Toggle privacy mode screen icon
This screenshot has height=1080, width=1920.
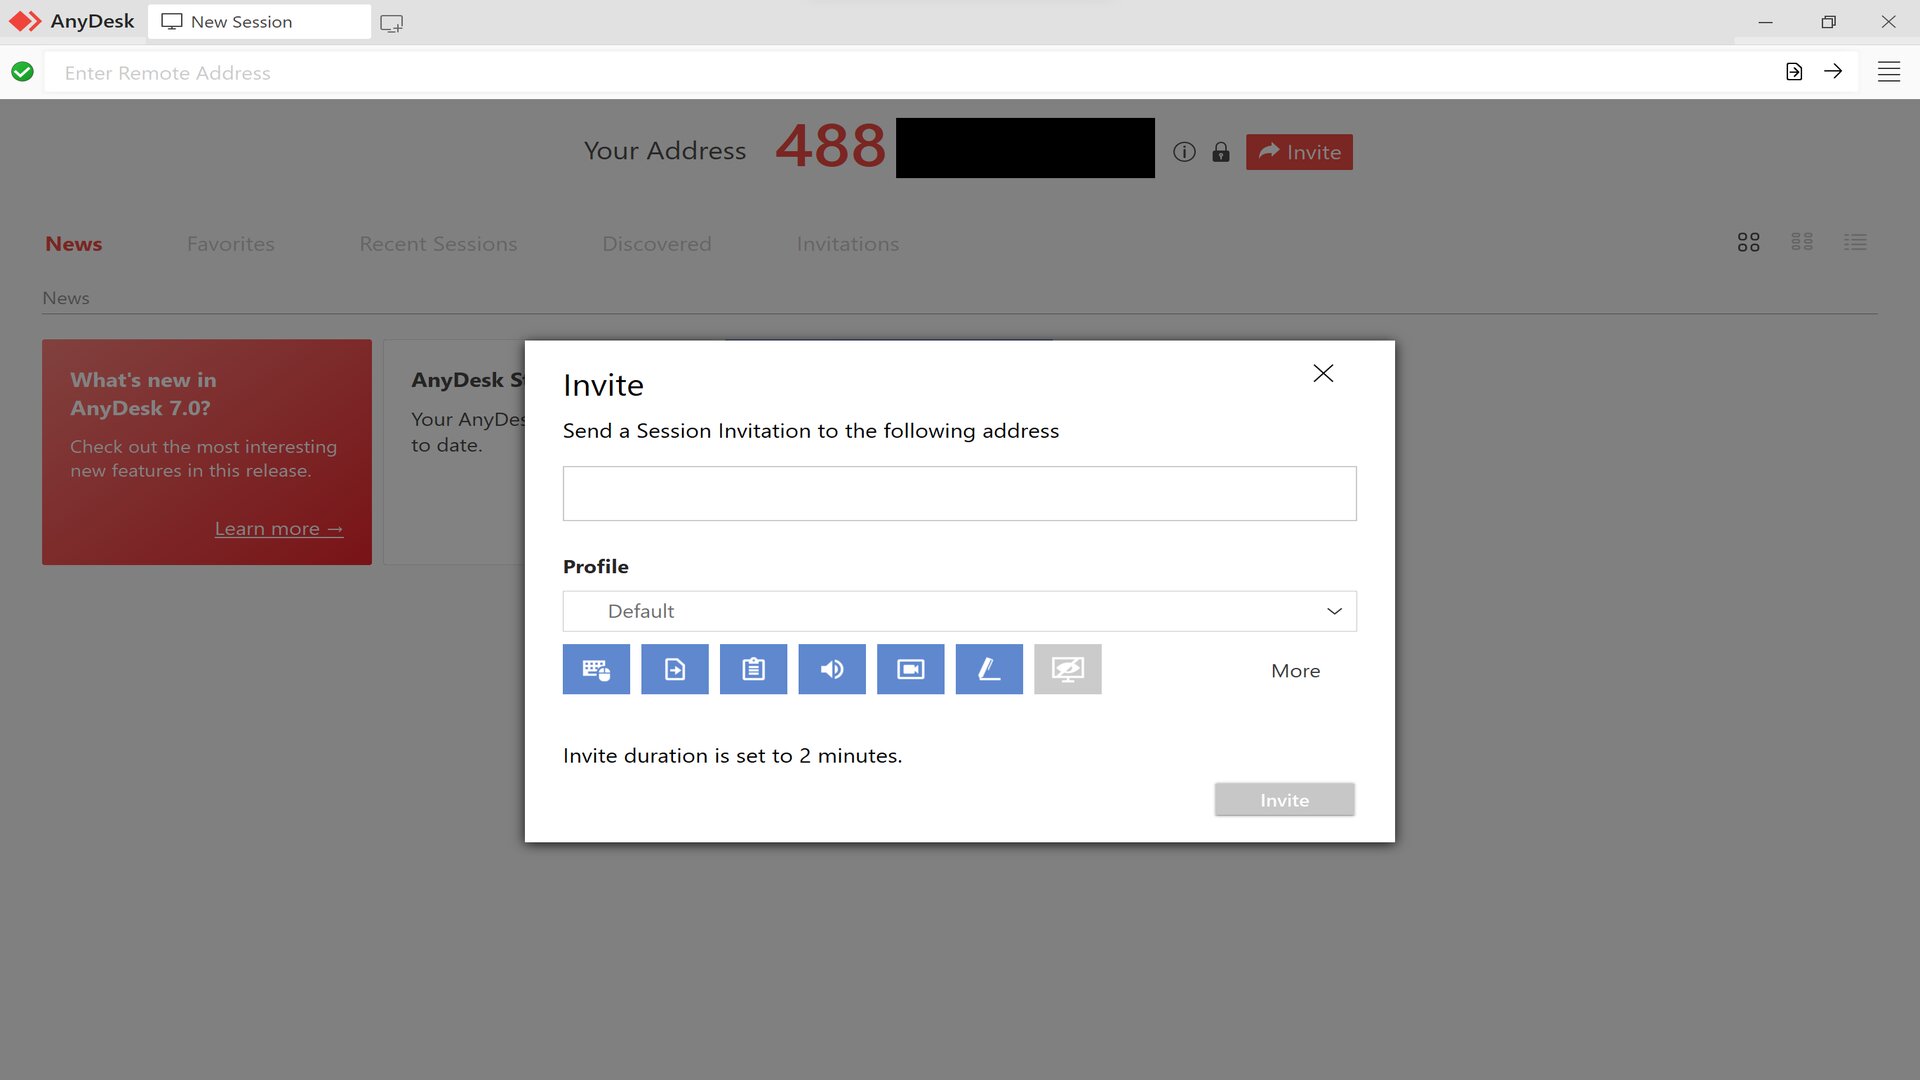click(1068, 669)
